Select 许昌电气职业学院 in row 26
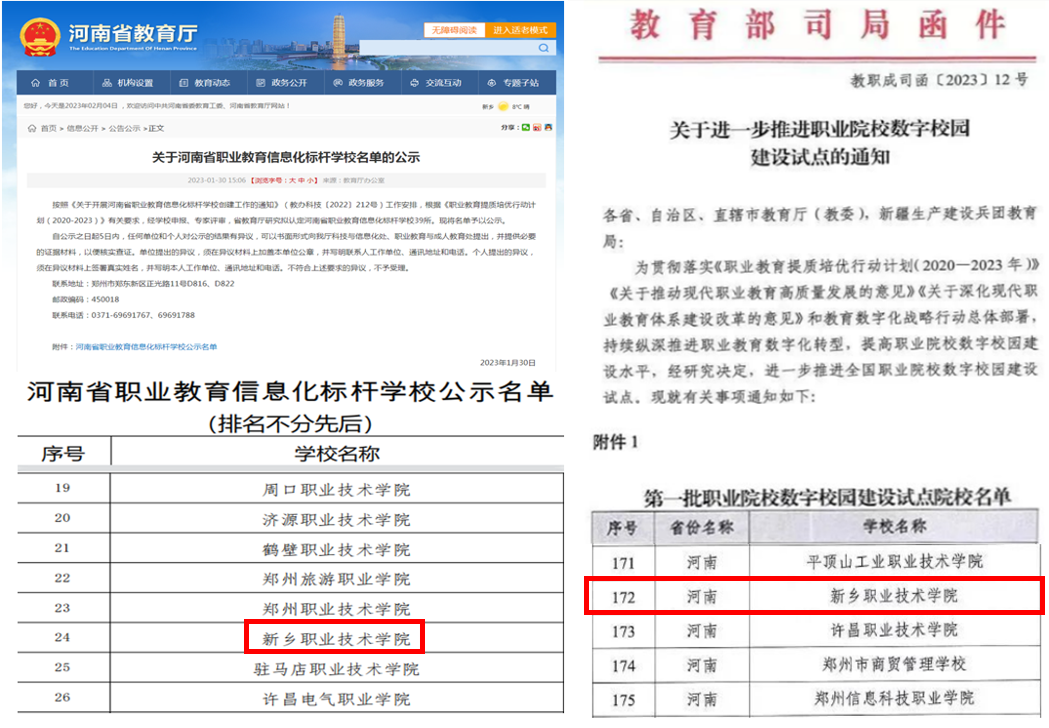This screenshot has height=728, width=1049. pos(337,699)
